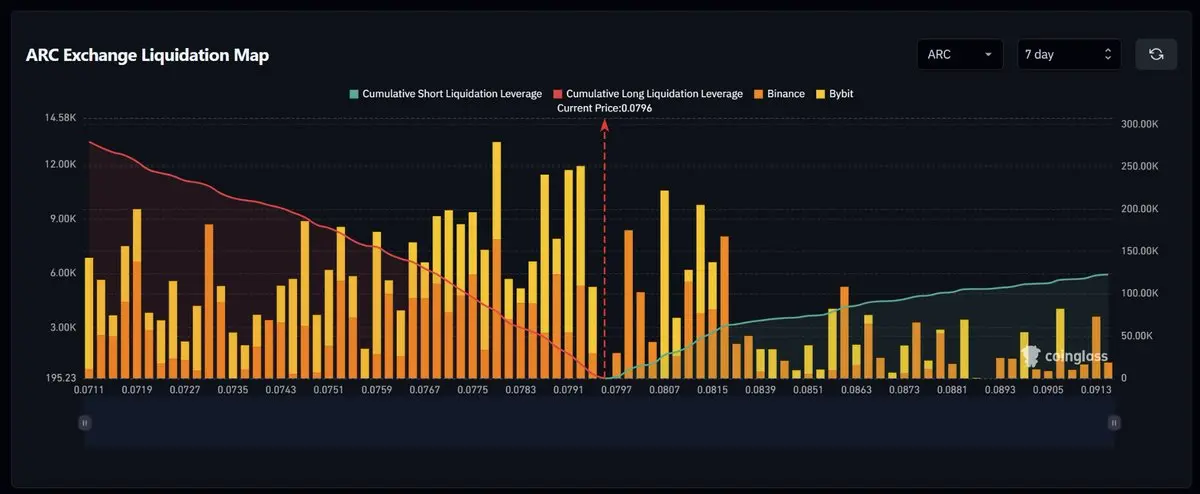Click the Current Price:0.0796 label
The width and height of the screenshot is (1200, 494).
point(604,107)
